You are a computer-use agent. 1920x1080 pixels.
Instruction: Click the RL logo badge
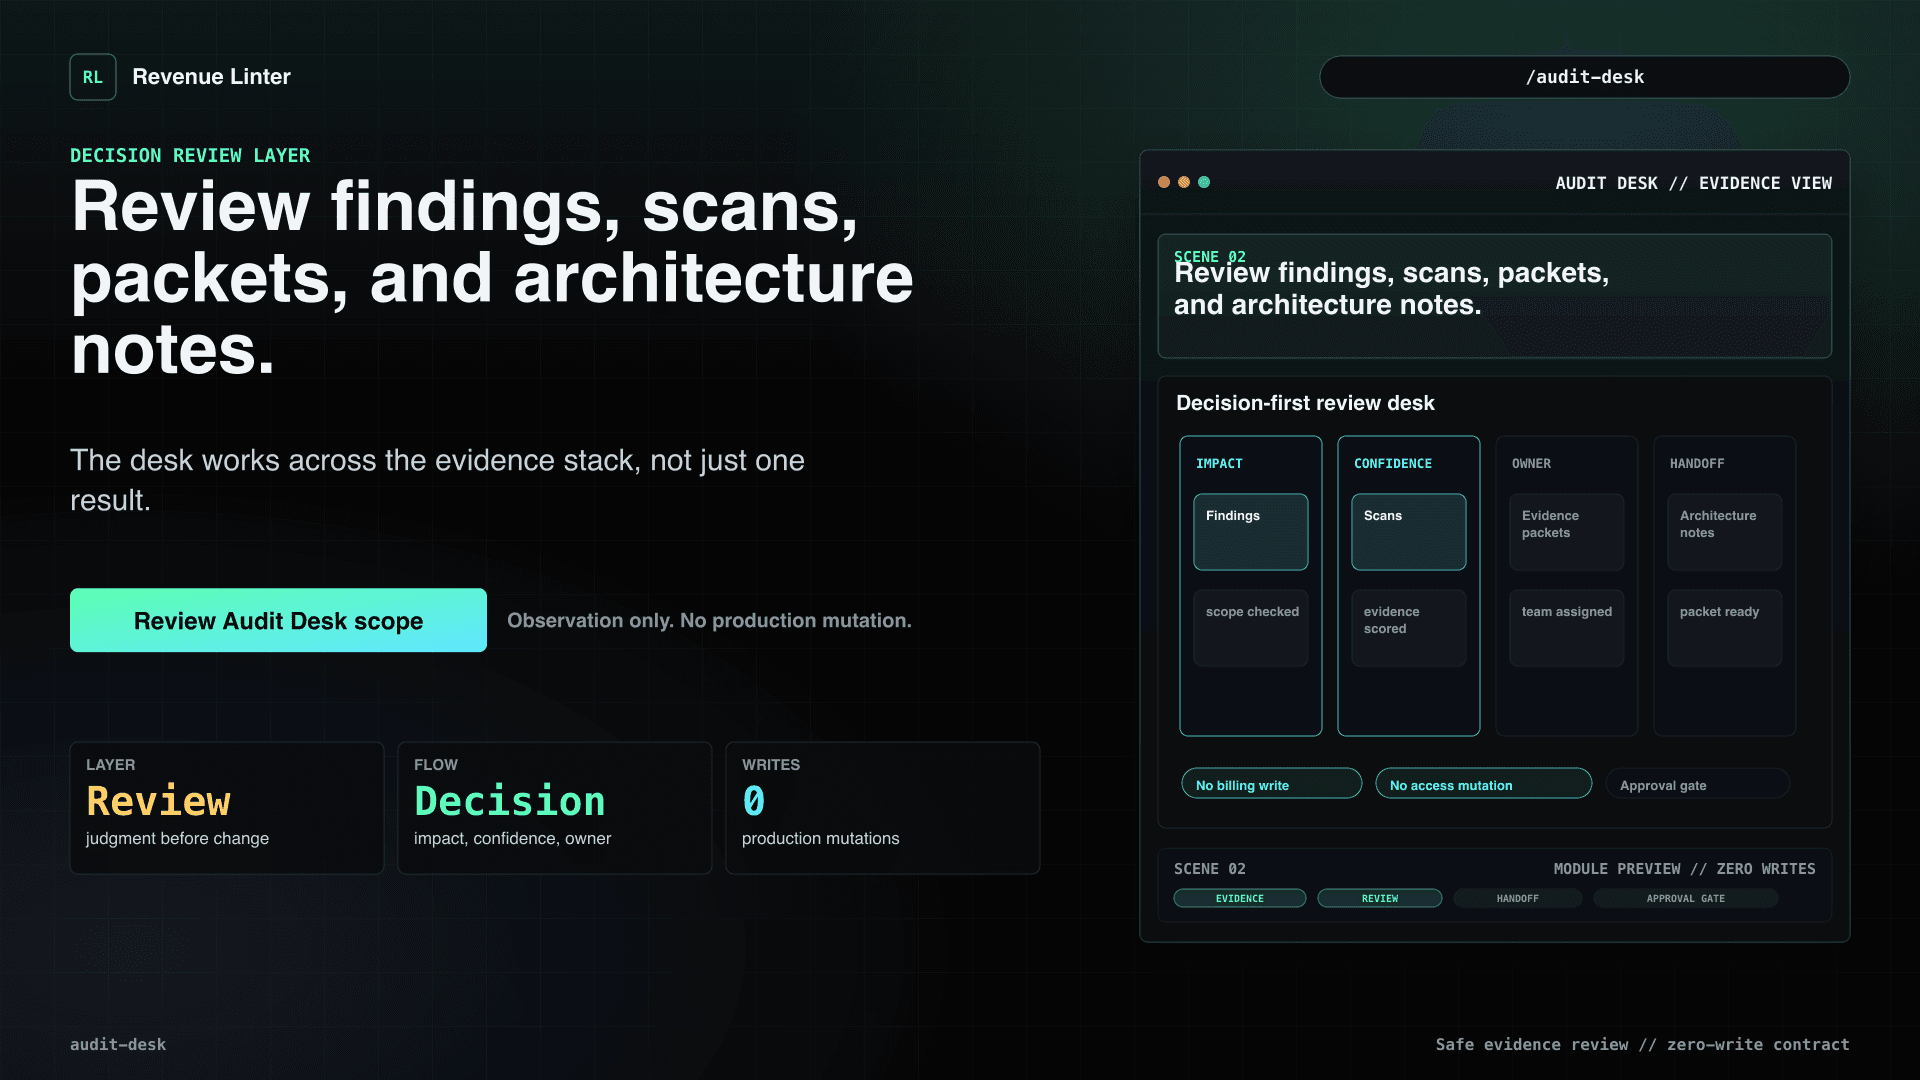tap(93, 77)
